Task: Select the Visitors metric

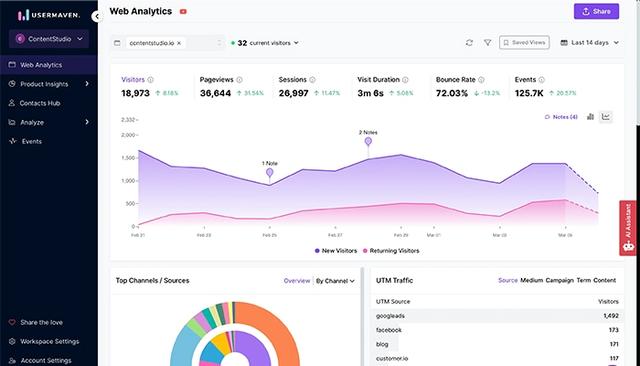Action: (149, 87)
